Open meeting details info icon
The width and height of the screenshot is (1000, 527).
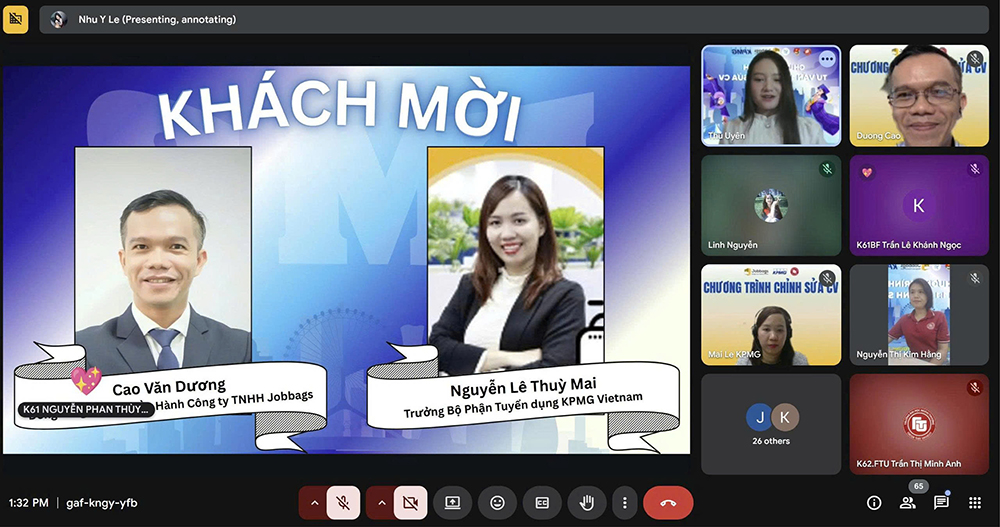pos(874,503)
